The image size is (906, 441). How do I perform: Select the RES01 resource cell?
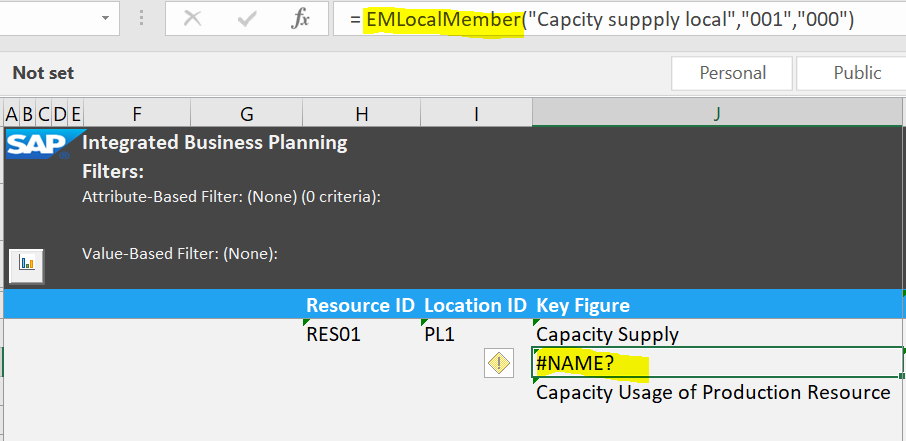click(x=360, y=334)
